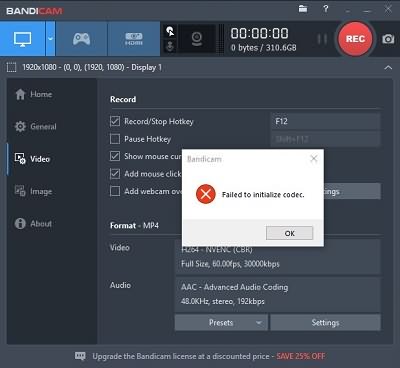Take a screenshot with camera icon
400x368 pixels.
[x=388, y=39]
